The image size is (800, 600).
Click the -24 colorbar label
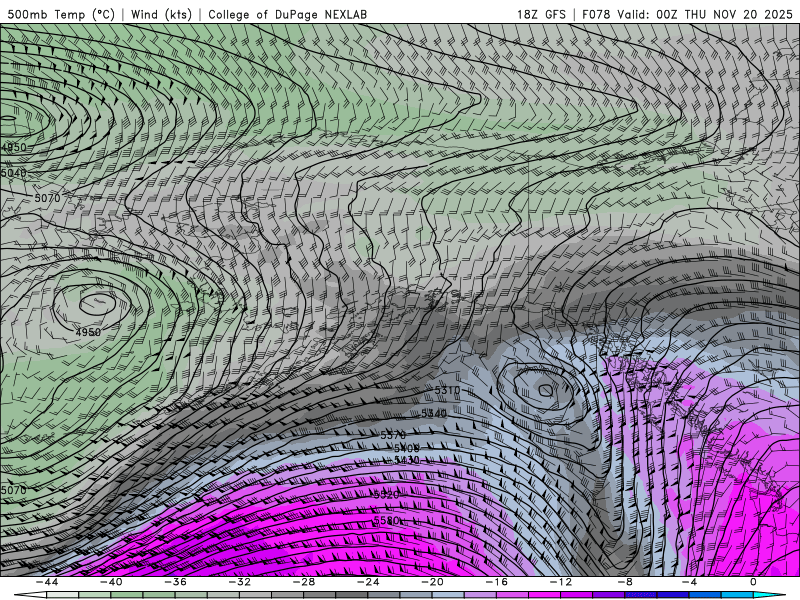(x=368, y=582)
